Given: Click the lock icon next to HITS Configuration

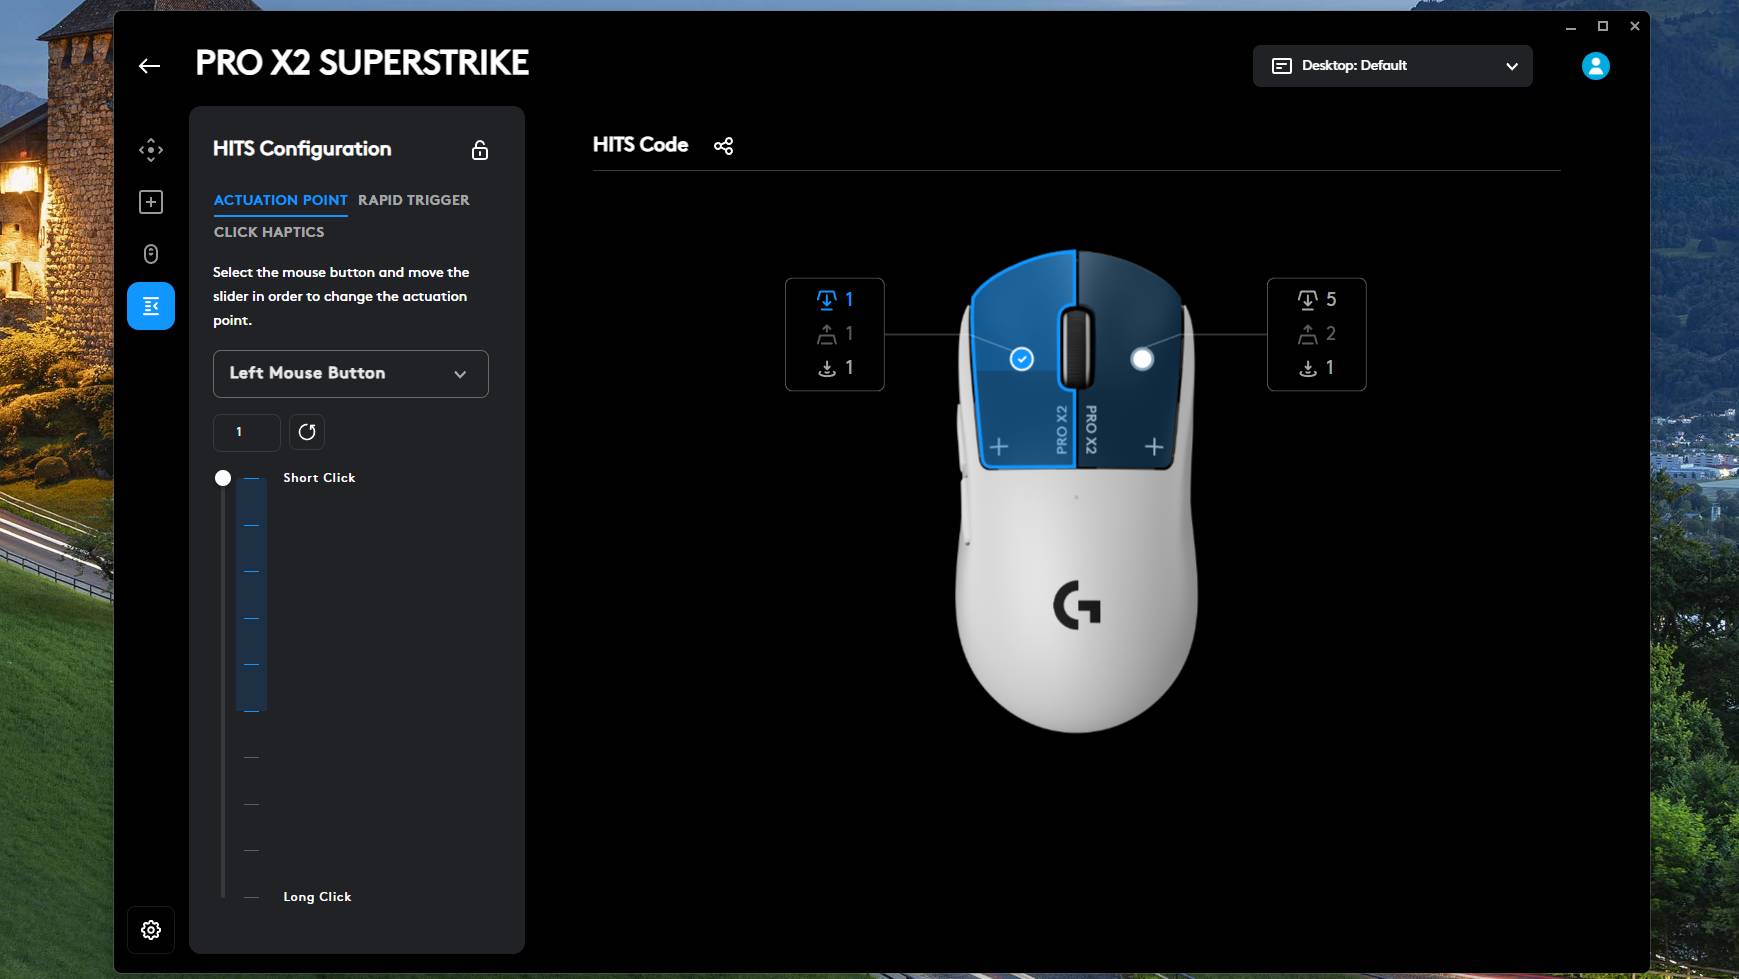Looking at the screenshot, I should [480, 150].
